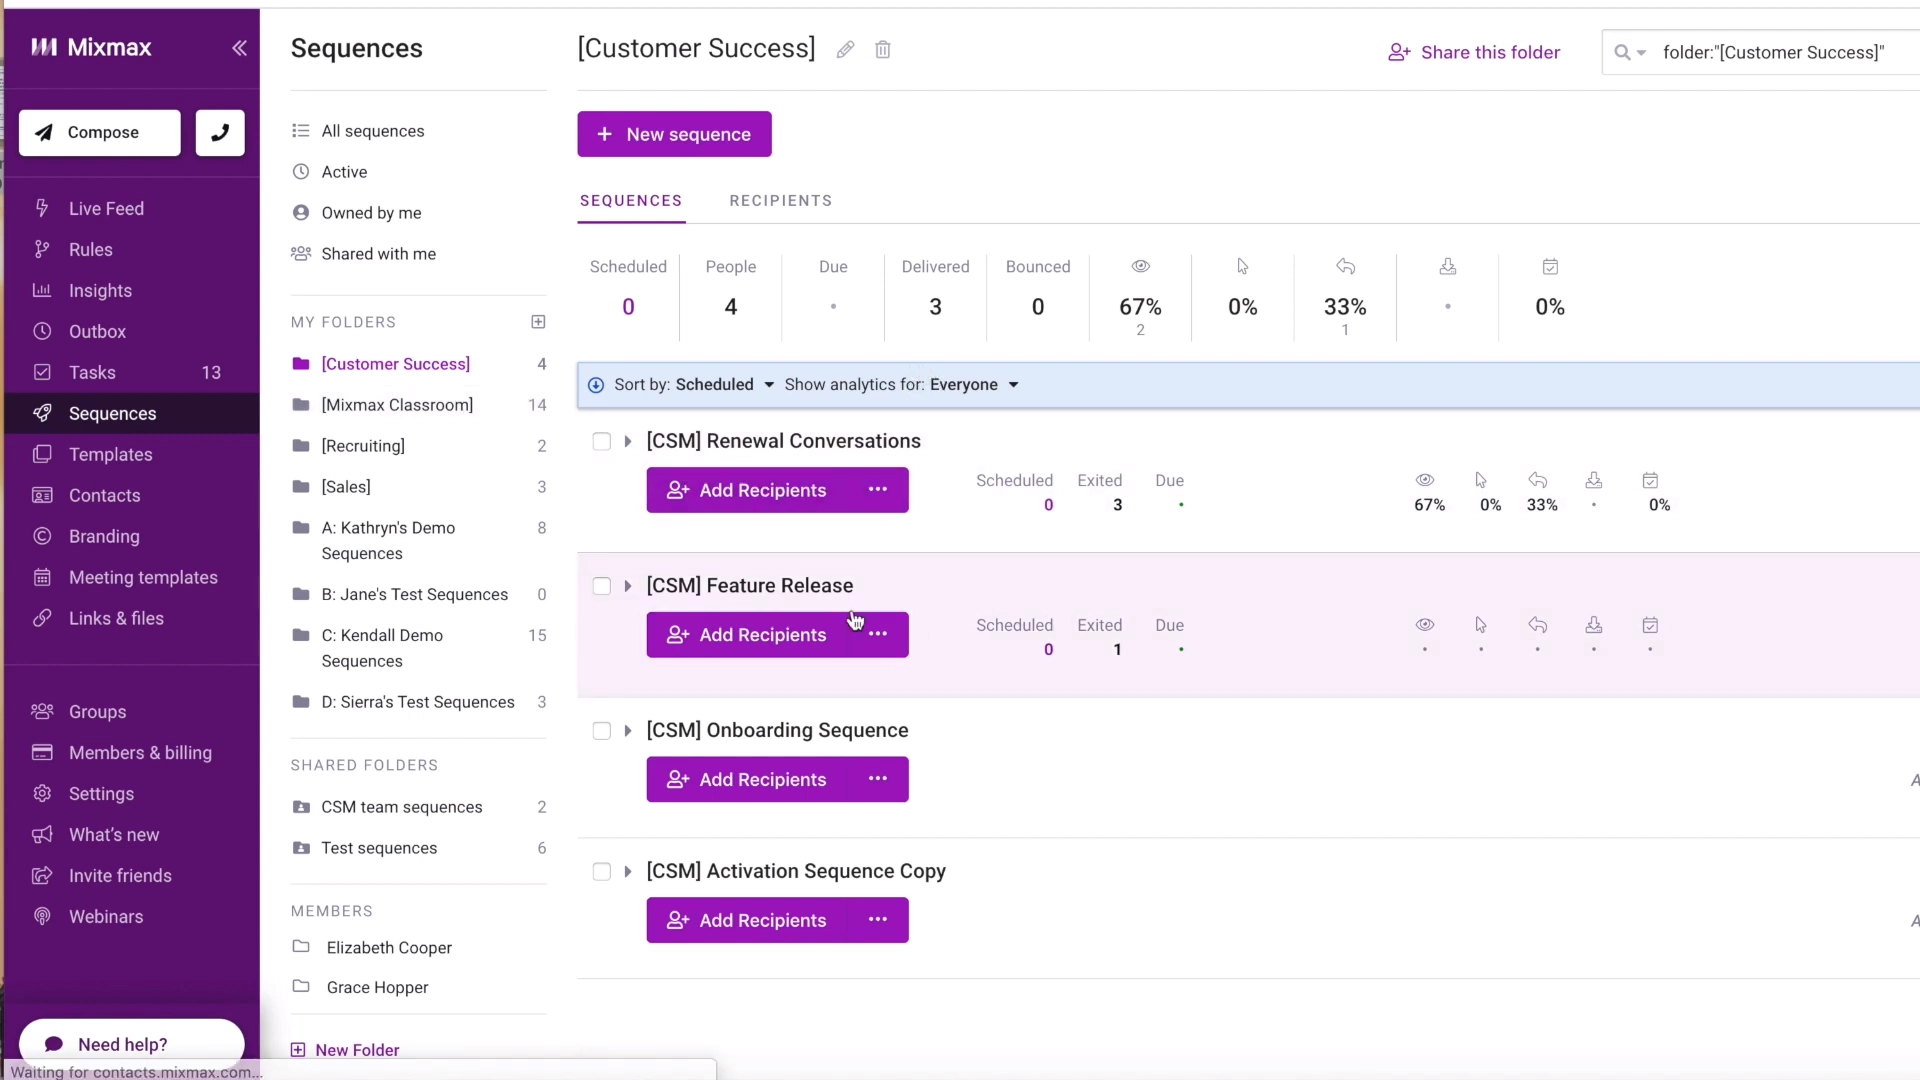Show sequences Owned by me
Image resolution: width=1920 pixels, height=1080 pixels.
pyautogui.click(x=371, y=213)
